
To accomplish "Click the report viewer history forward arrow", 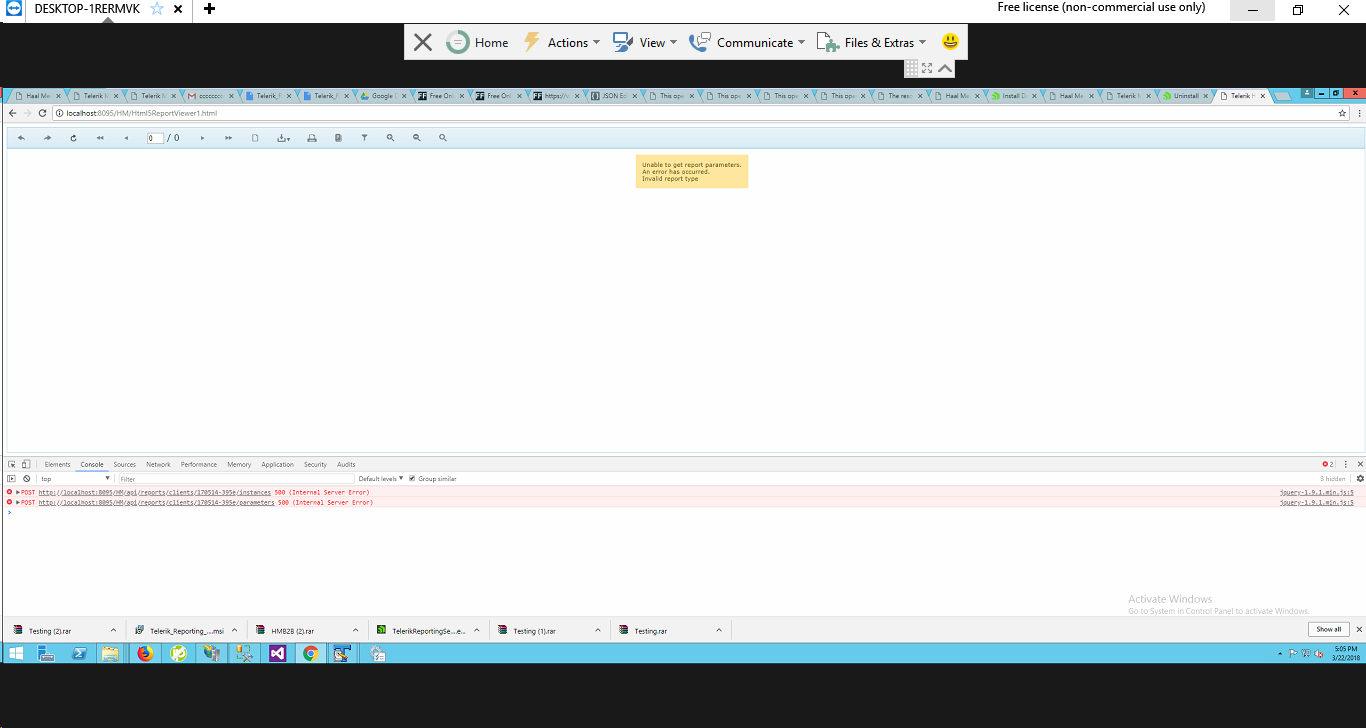I will point(47,138).
